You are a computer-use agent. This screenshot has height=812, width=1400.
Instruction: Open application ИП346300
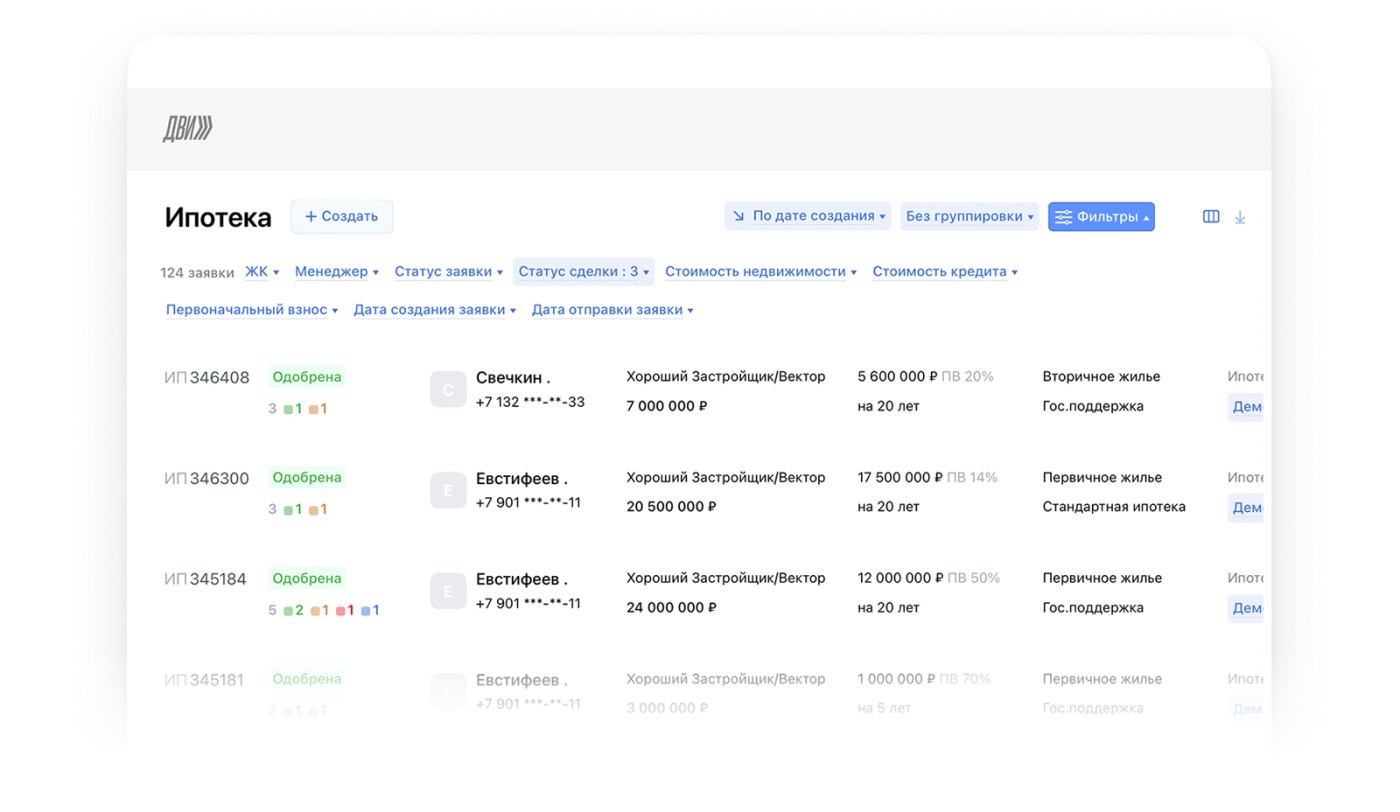pos(207,479)
